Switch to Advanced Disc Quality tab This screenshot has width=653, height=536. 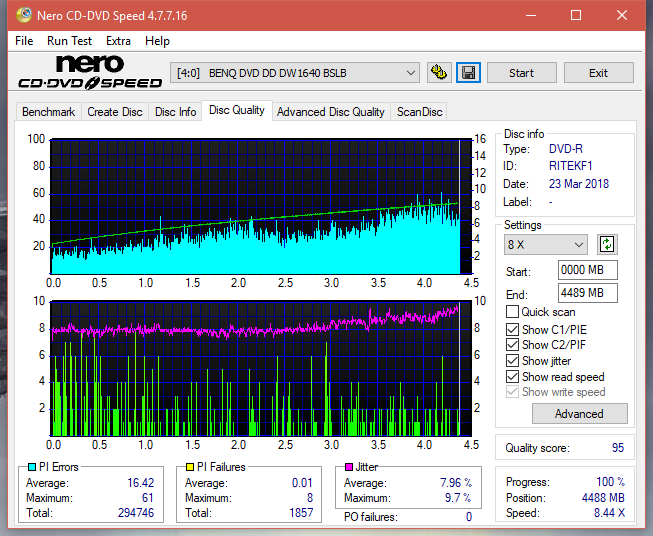coord(331,112)
